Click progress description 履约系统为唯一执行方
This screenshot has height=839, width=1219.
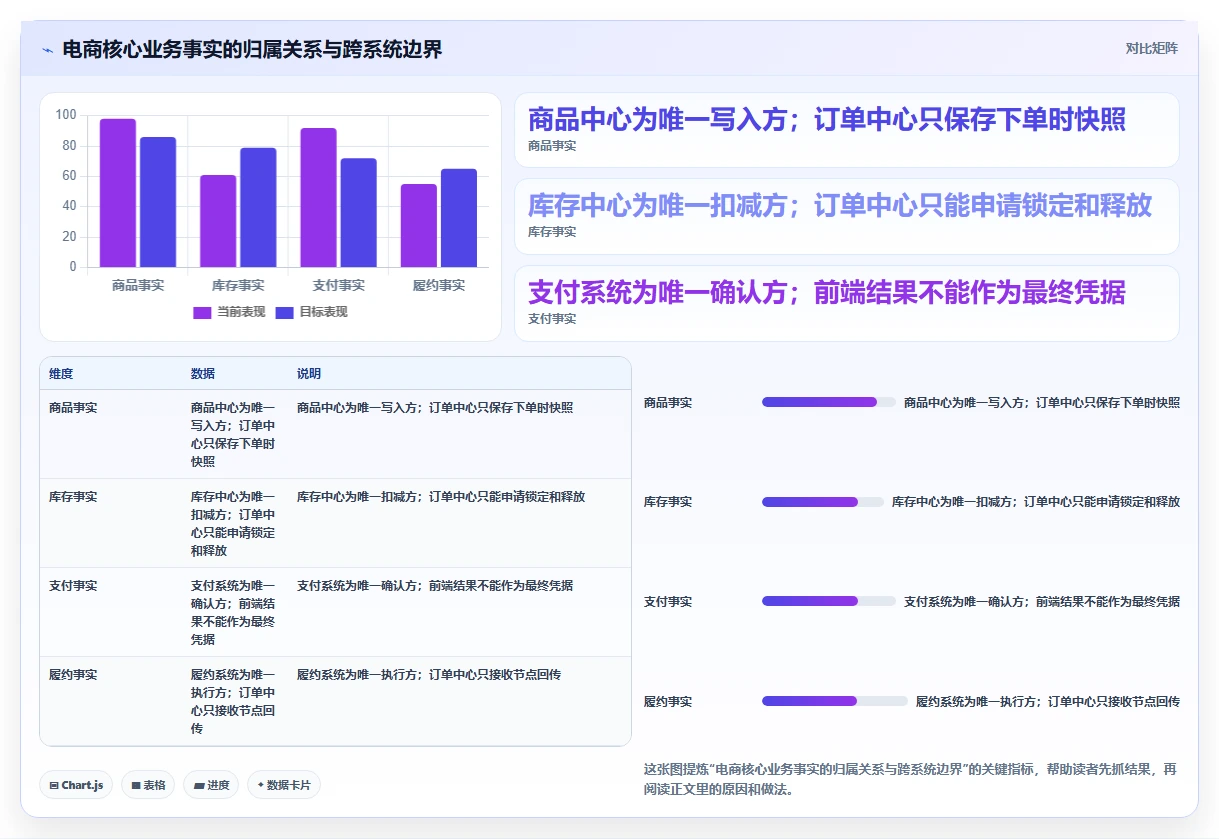pos(1048,702)
